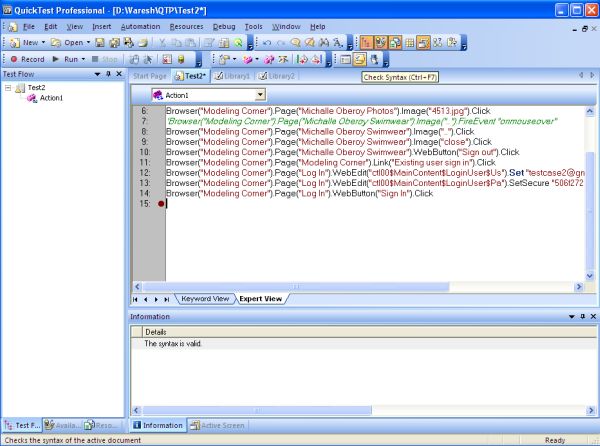Toggle the Test Flow pane icon
600x446 pixels.
click(366, 42)
